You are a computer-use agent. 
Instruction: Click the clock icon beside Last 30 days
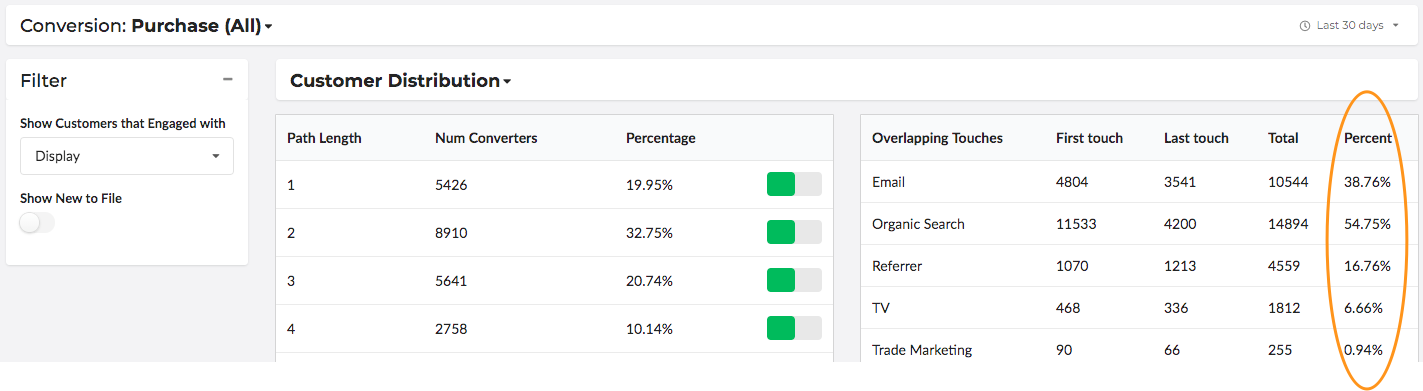click(x=1304, y=26)
